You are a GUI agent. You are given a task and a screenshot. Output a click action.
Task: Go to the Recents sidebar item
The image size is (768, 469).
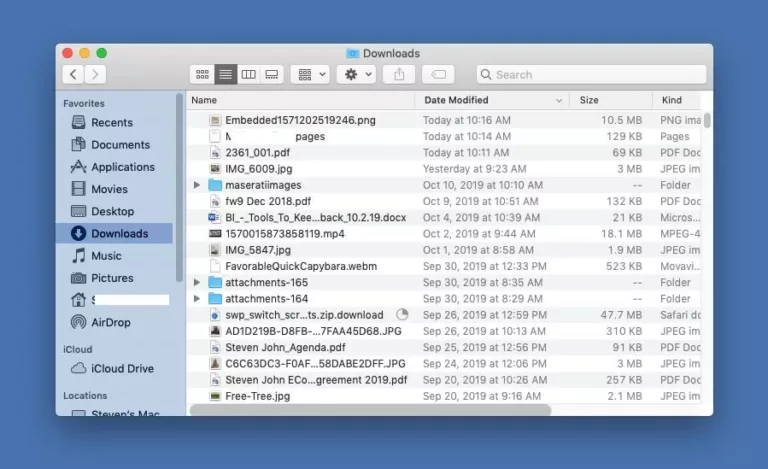point(111,123)
